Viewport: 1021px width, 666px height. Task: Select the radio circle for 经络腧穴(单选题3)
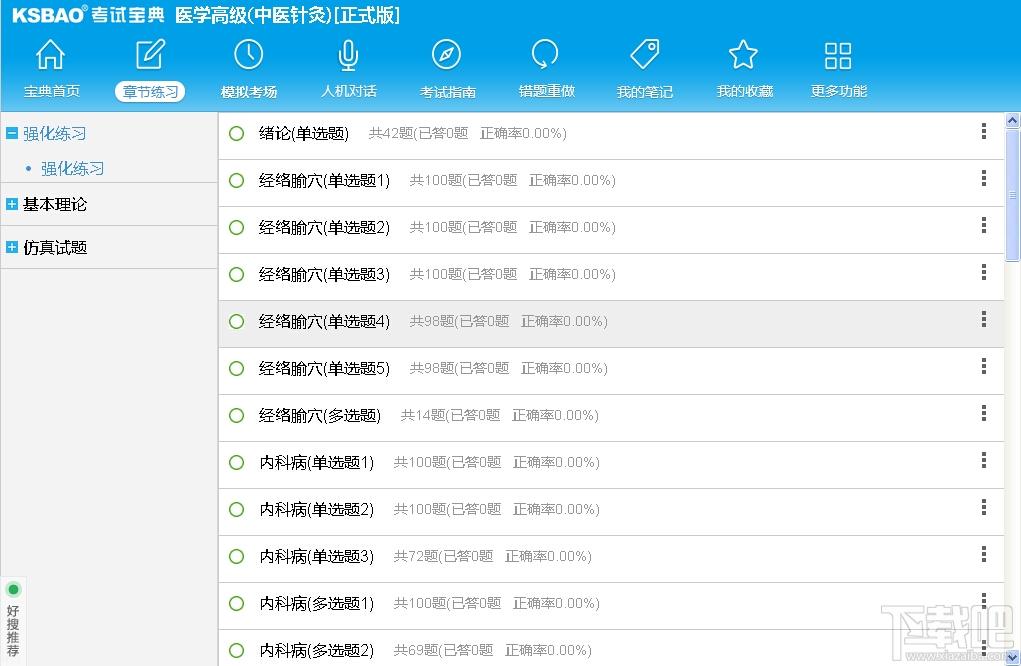(236, 274)
